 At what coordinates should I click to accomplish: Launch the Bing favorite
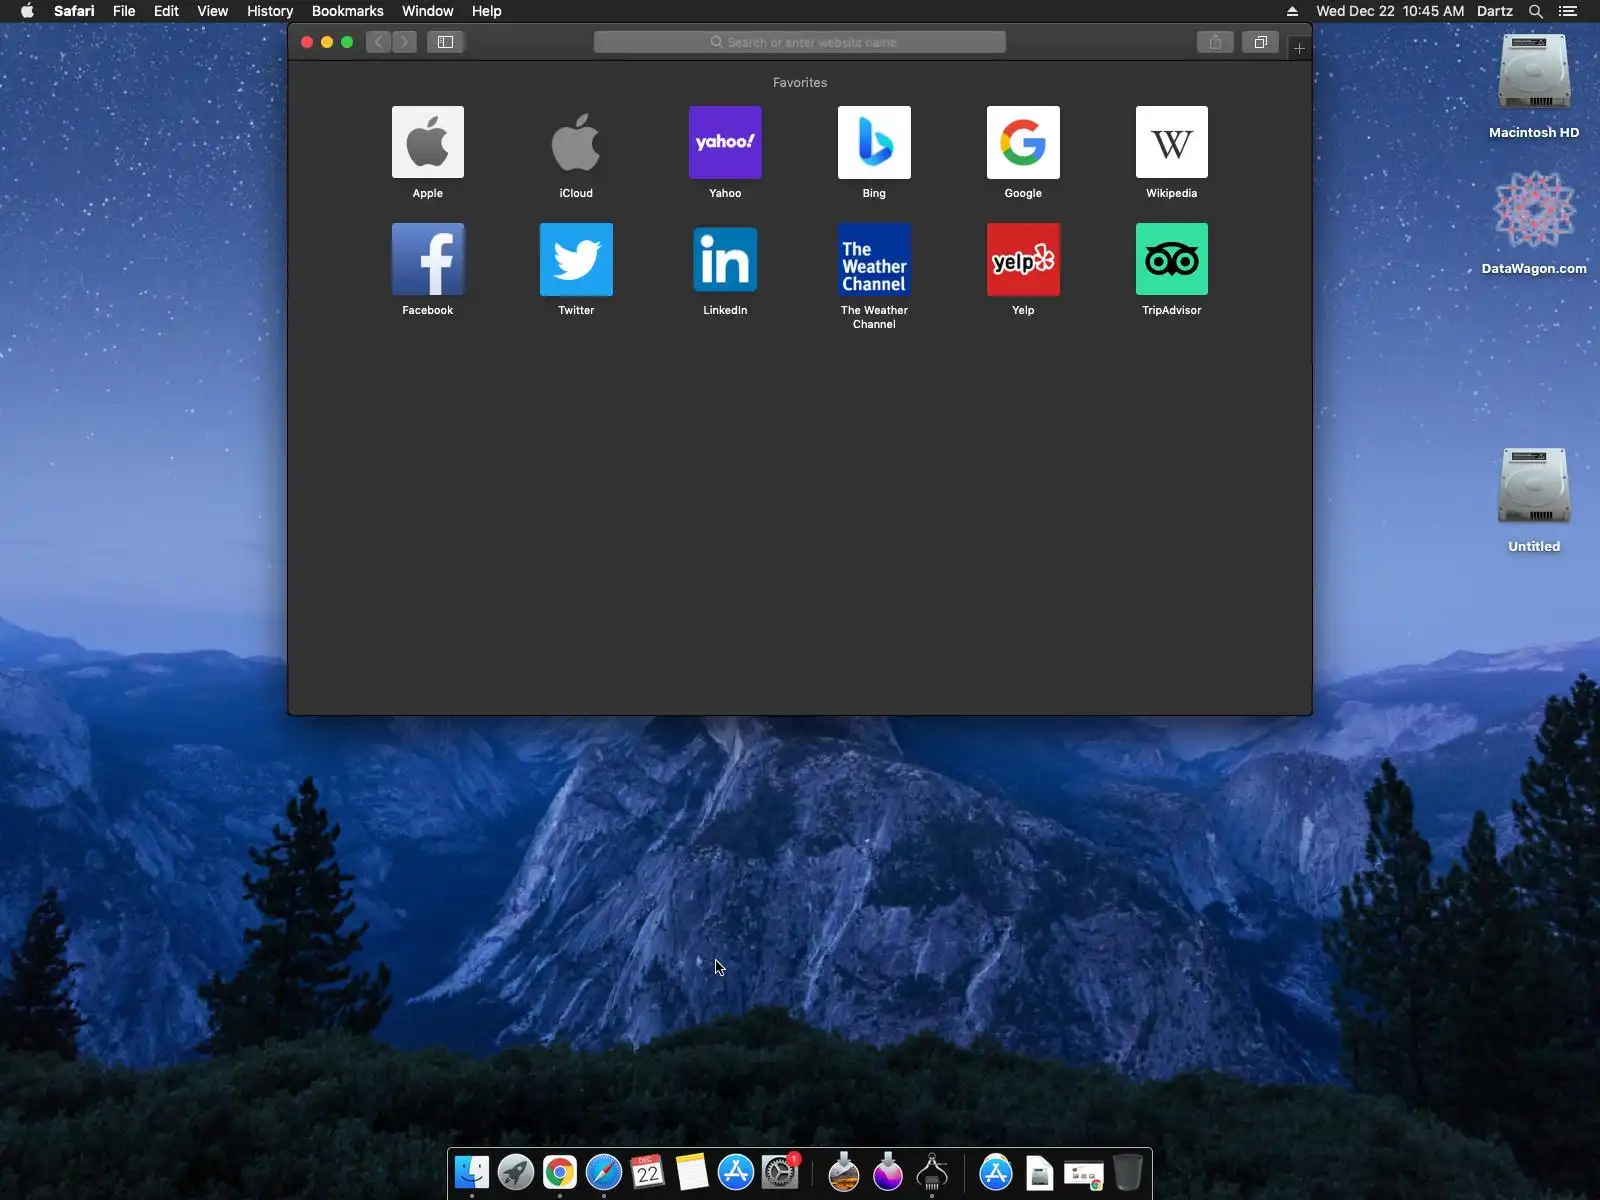(874, 142)
